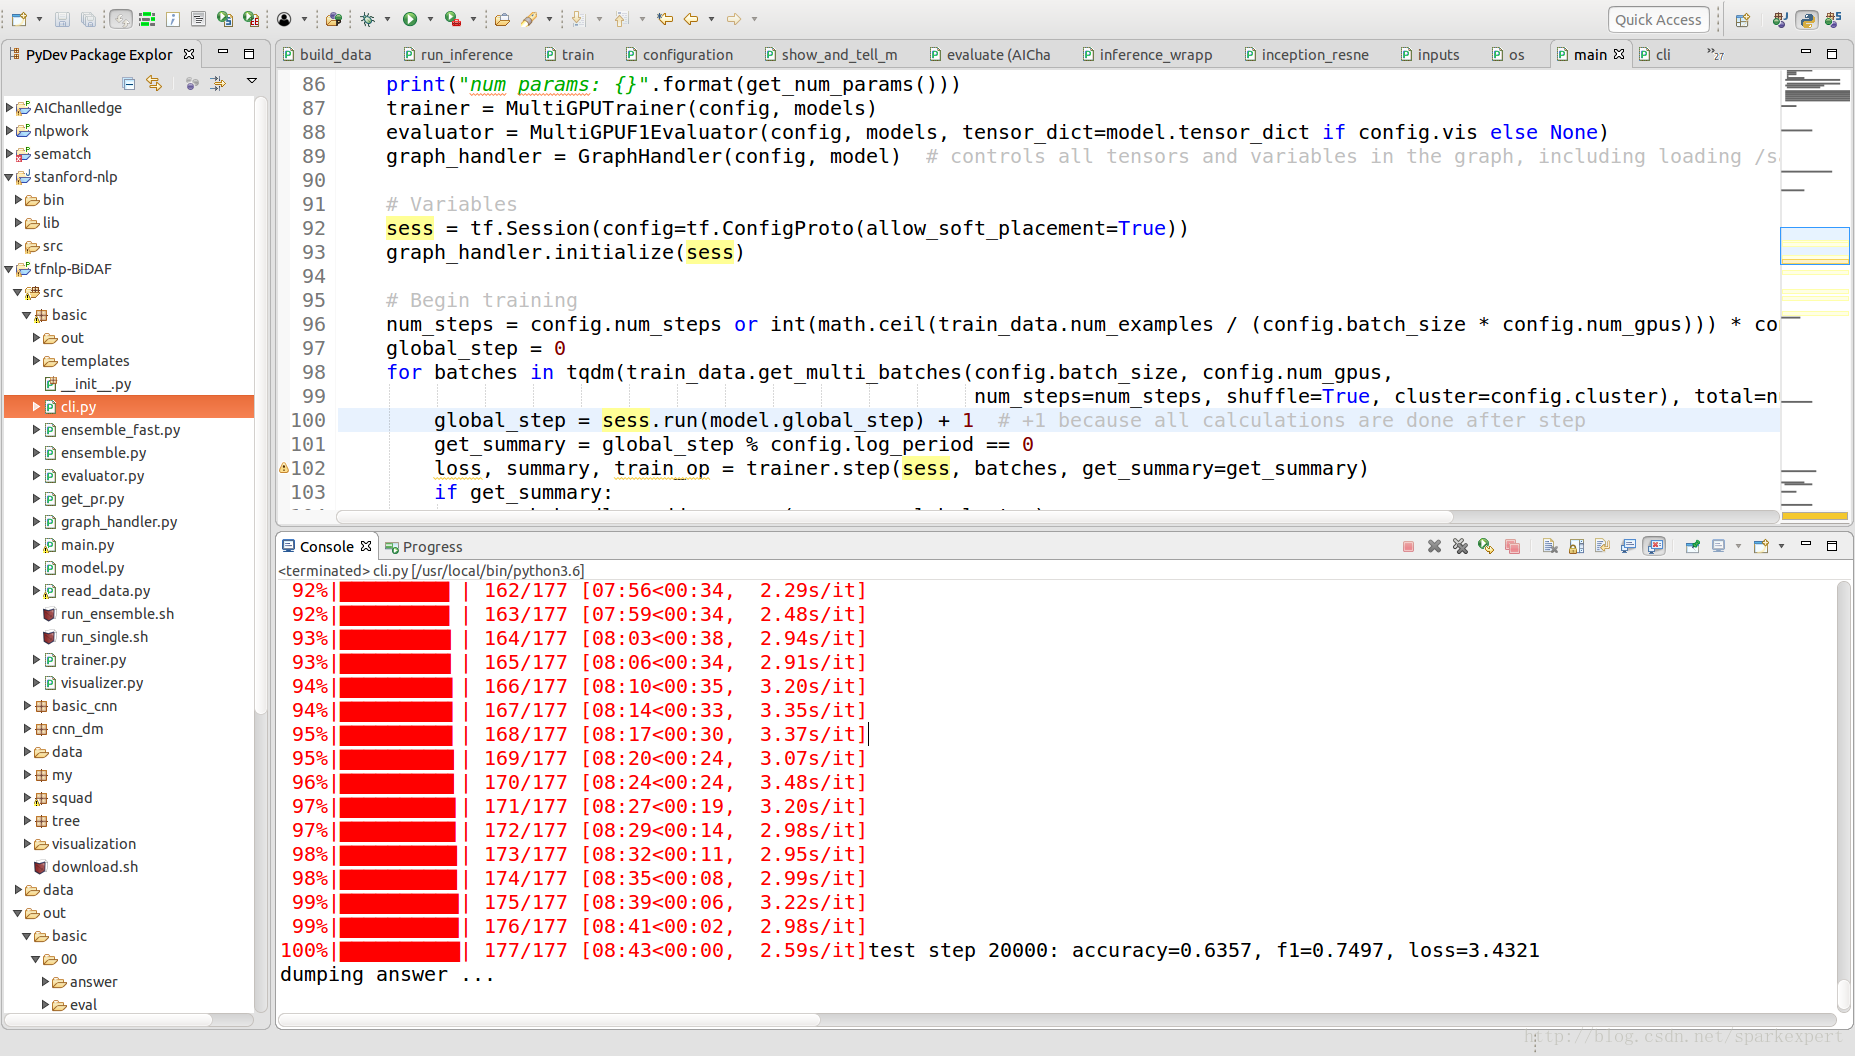Click the red Terminate console button
The height and width of the screenshot is (1056, 1855).
pos(1408,546)
